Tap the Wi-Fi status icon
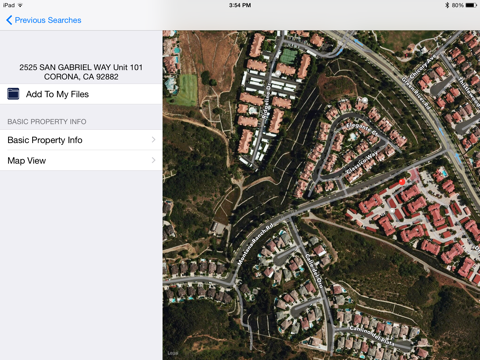480x360 pixels. (x=20, y=5)
